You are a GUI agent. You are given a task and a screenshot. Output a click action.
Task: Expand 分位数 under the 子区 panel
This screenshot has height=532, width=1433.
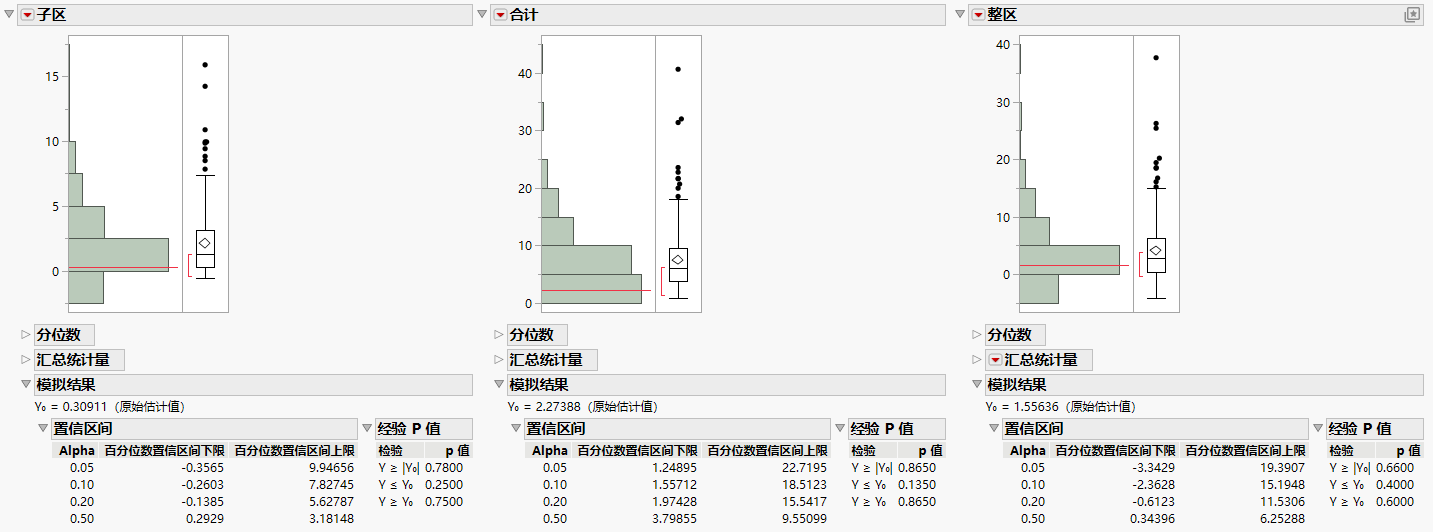(26, 335)
